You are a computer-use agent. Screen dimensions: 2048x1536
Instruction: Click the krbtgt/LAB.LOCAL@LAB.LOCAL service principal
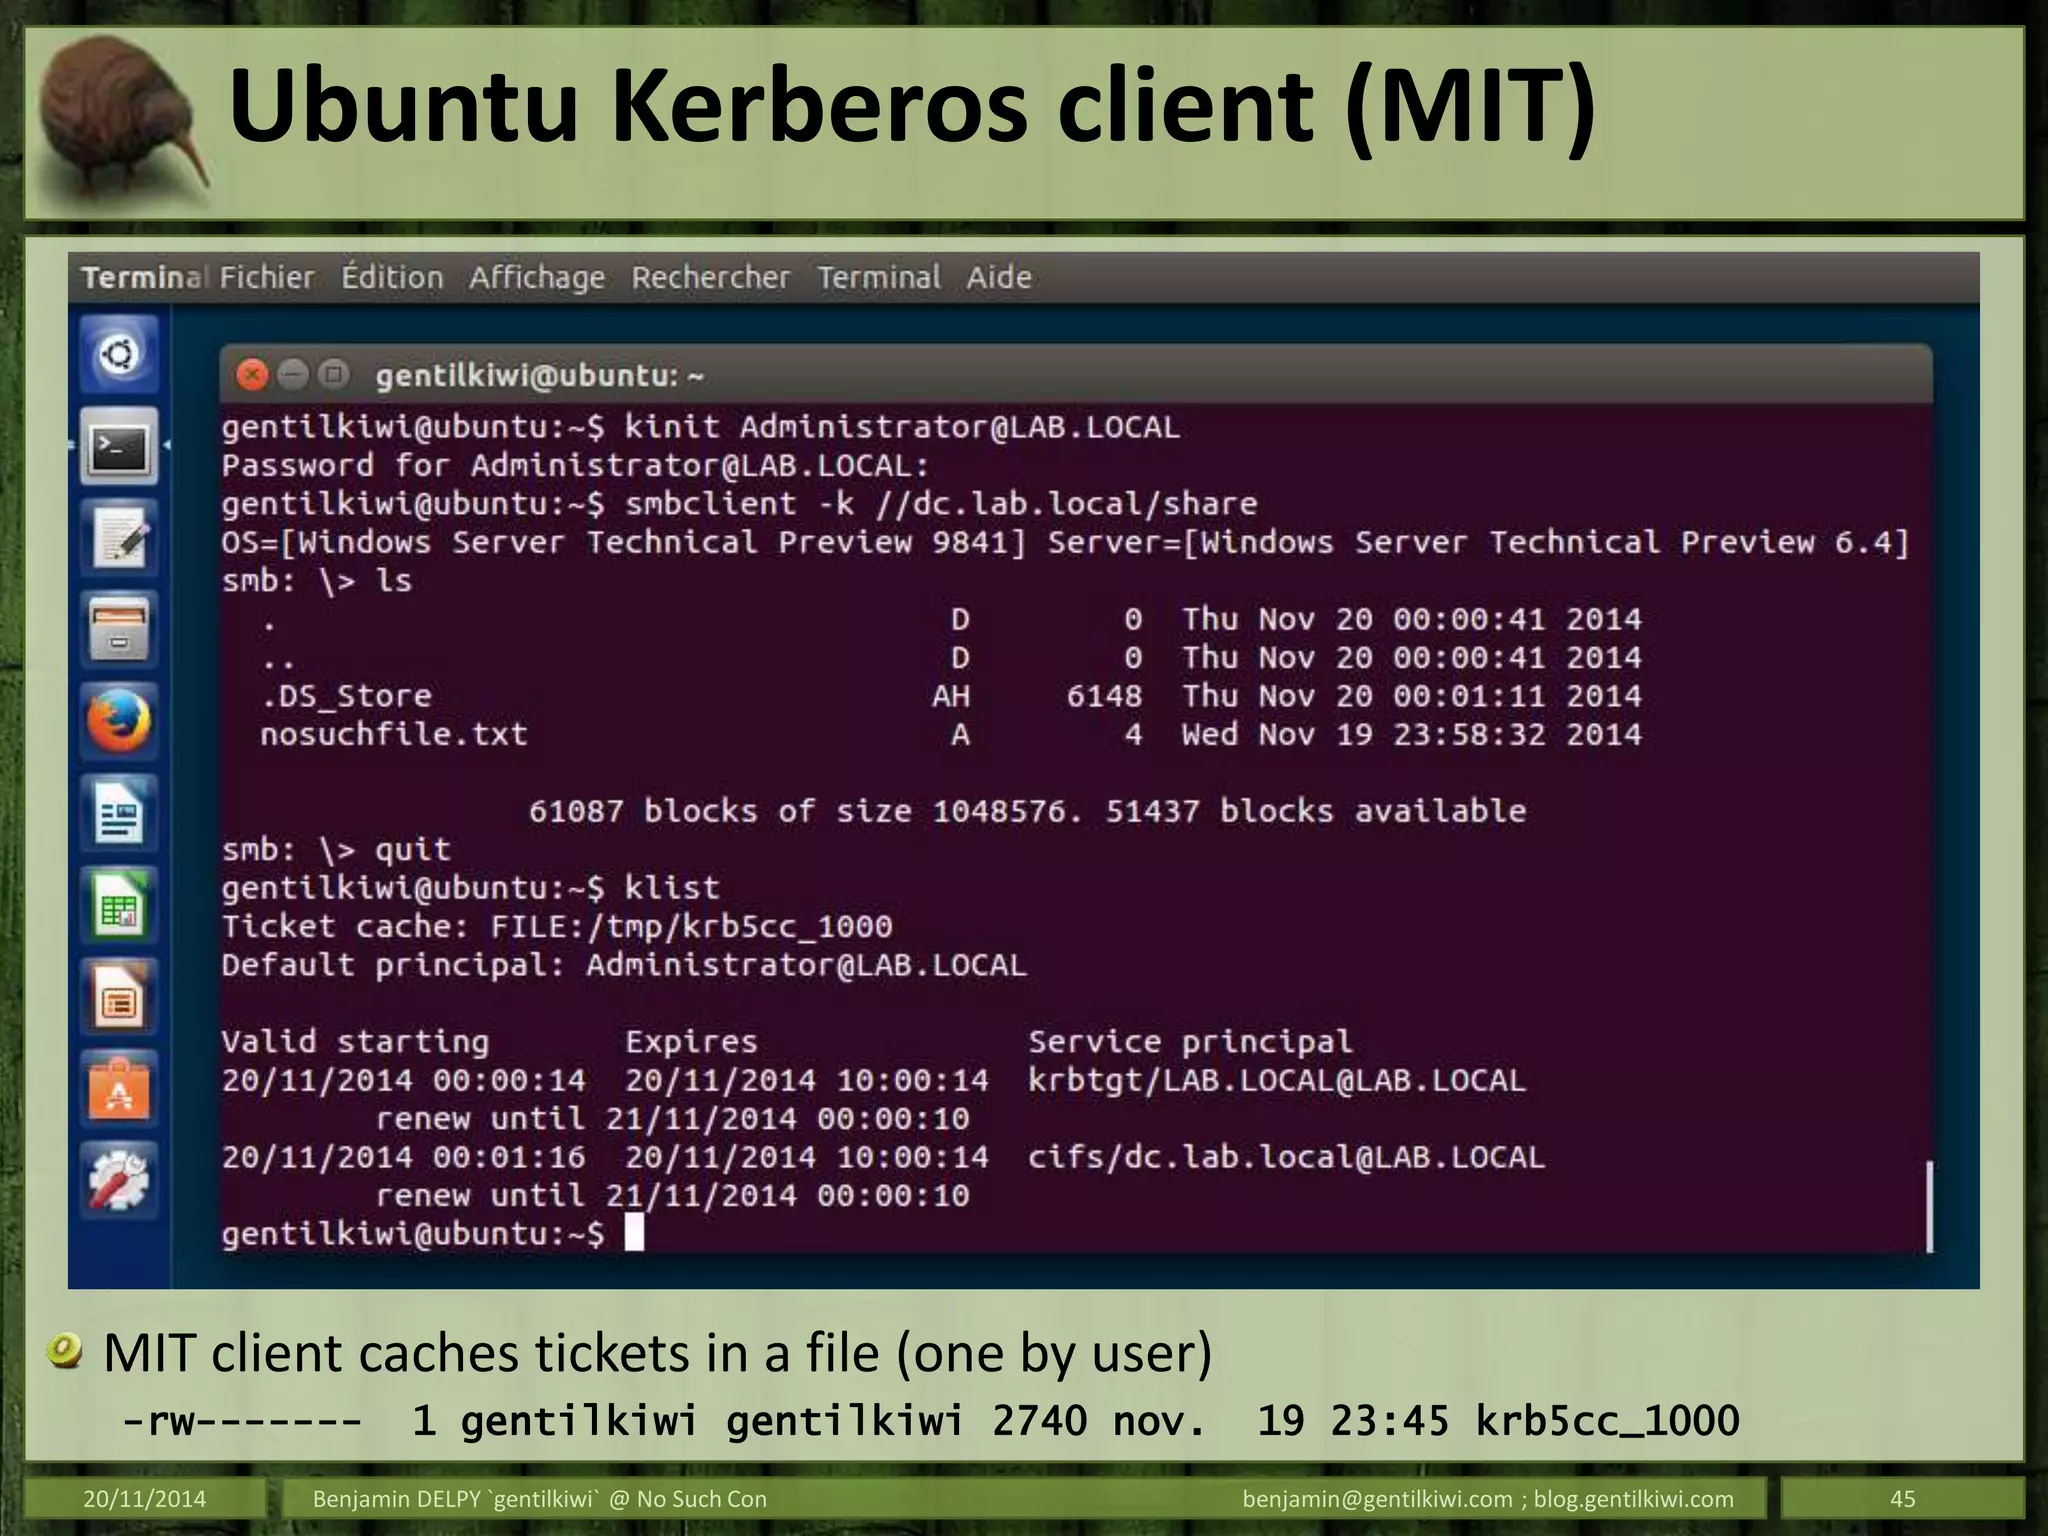(1277, 1082)
